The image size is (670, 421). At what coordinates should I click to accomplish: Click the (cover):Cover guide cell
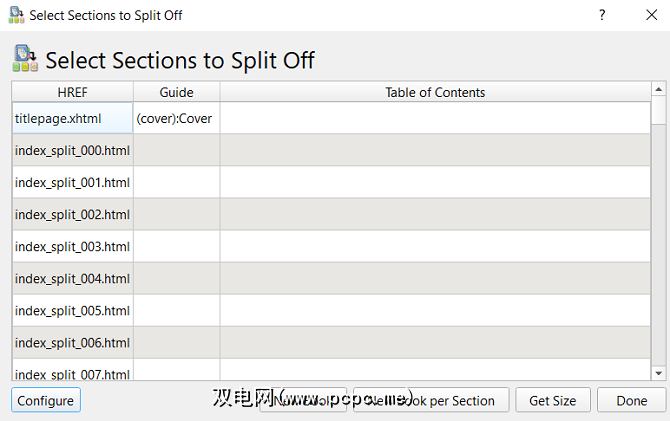click(x=176, y=118)
